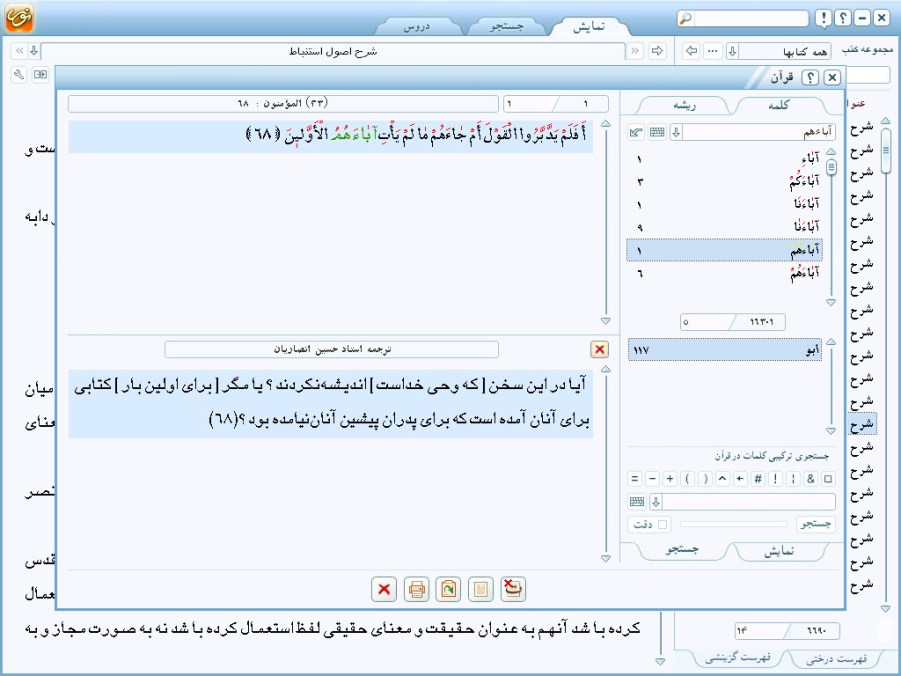Click the جستجو search button
Image resolution: width=901 pixels, height=676 pixels.
tap(816, 524)
